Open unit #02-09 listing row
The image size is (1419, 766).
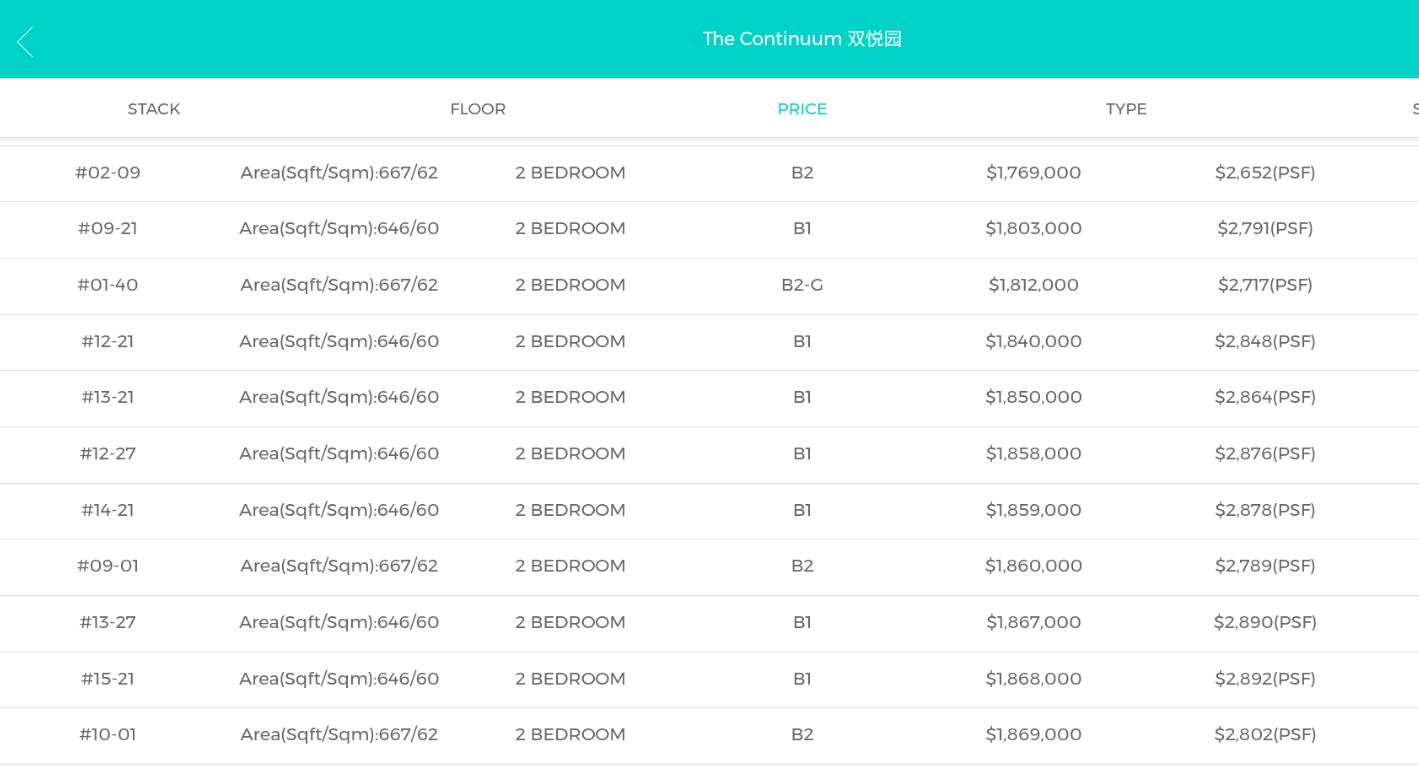click(x=108, y=173)
